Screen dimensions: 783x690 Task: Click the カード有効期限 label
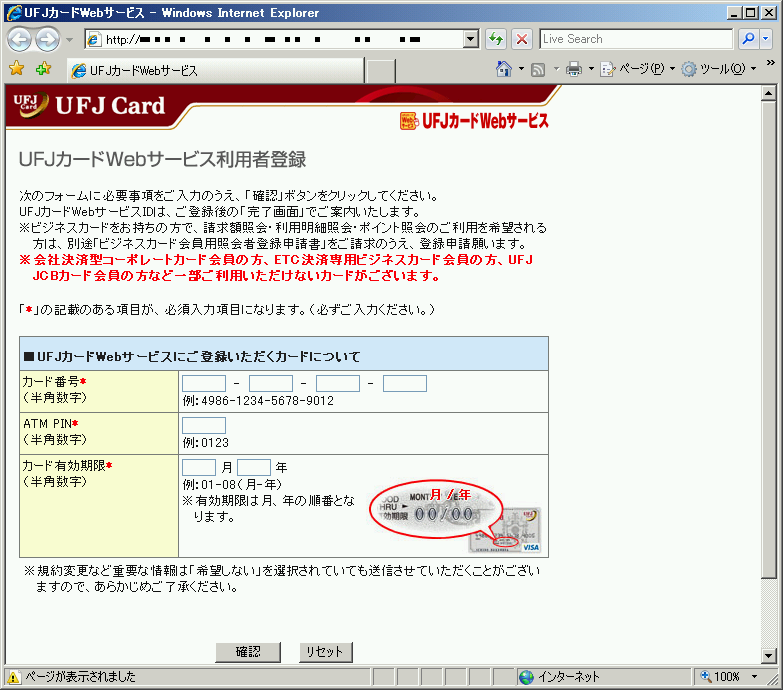tap(64, 466)
